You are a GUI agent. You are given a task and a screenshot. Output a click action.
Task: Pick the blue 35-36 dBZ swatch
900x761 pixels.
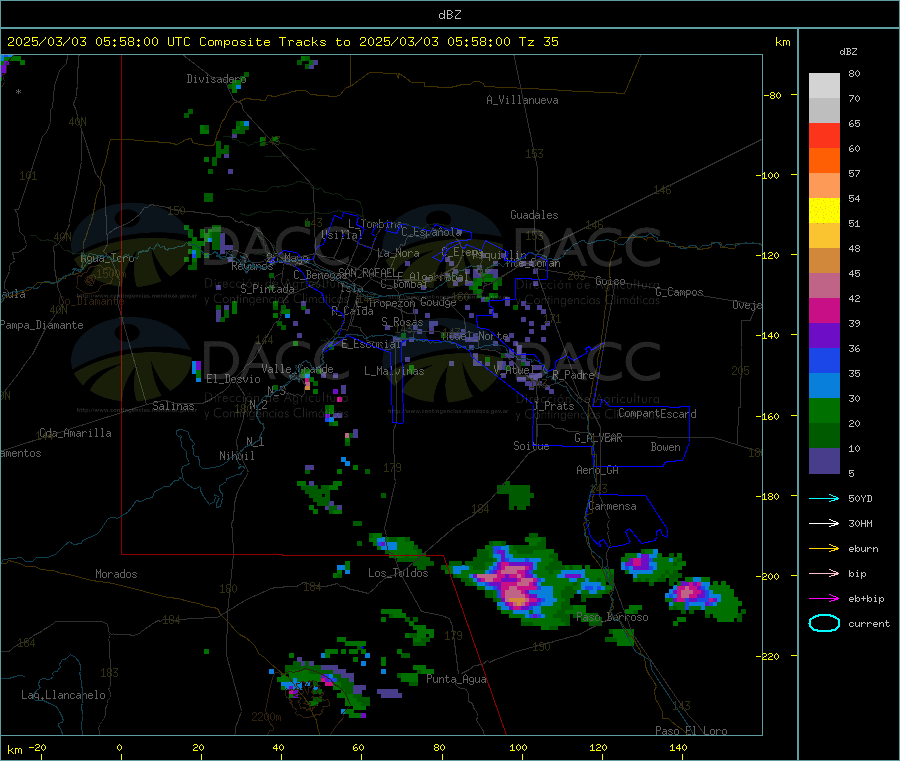point(824,360)
